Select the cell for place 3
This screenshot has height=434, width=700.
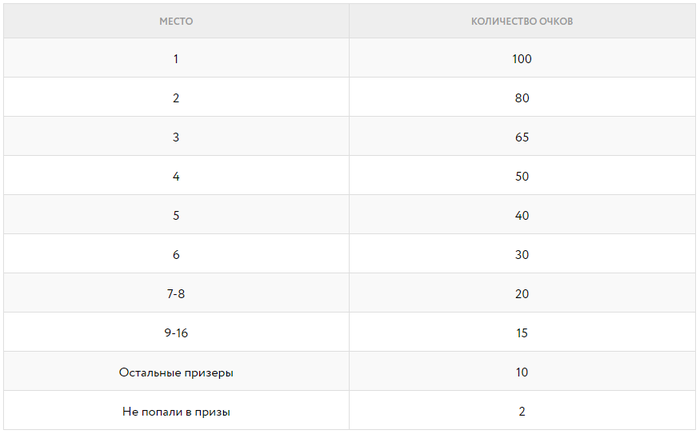point(176,137)
